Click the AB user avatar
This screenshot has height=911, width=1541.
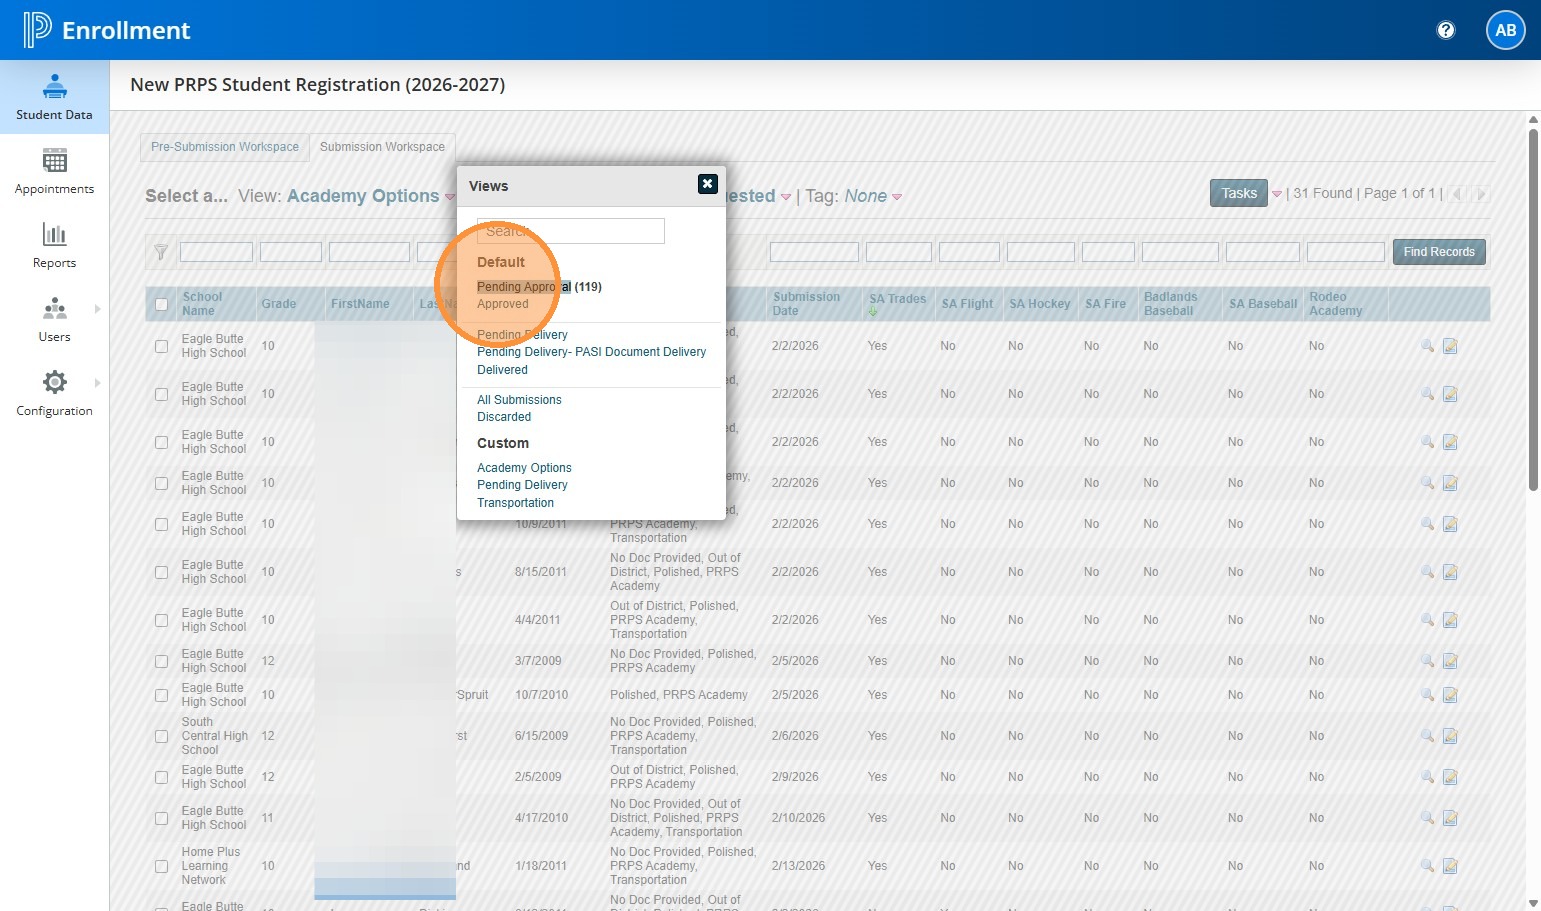coord(1505,30)
